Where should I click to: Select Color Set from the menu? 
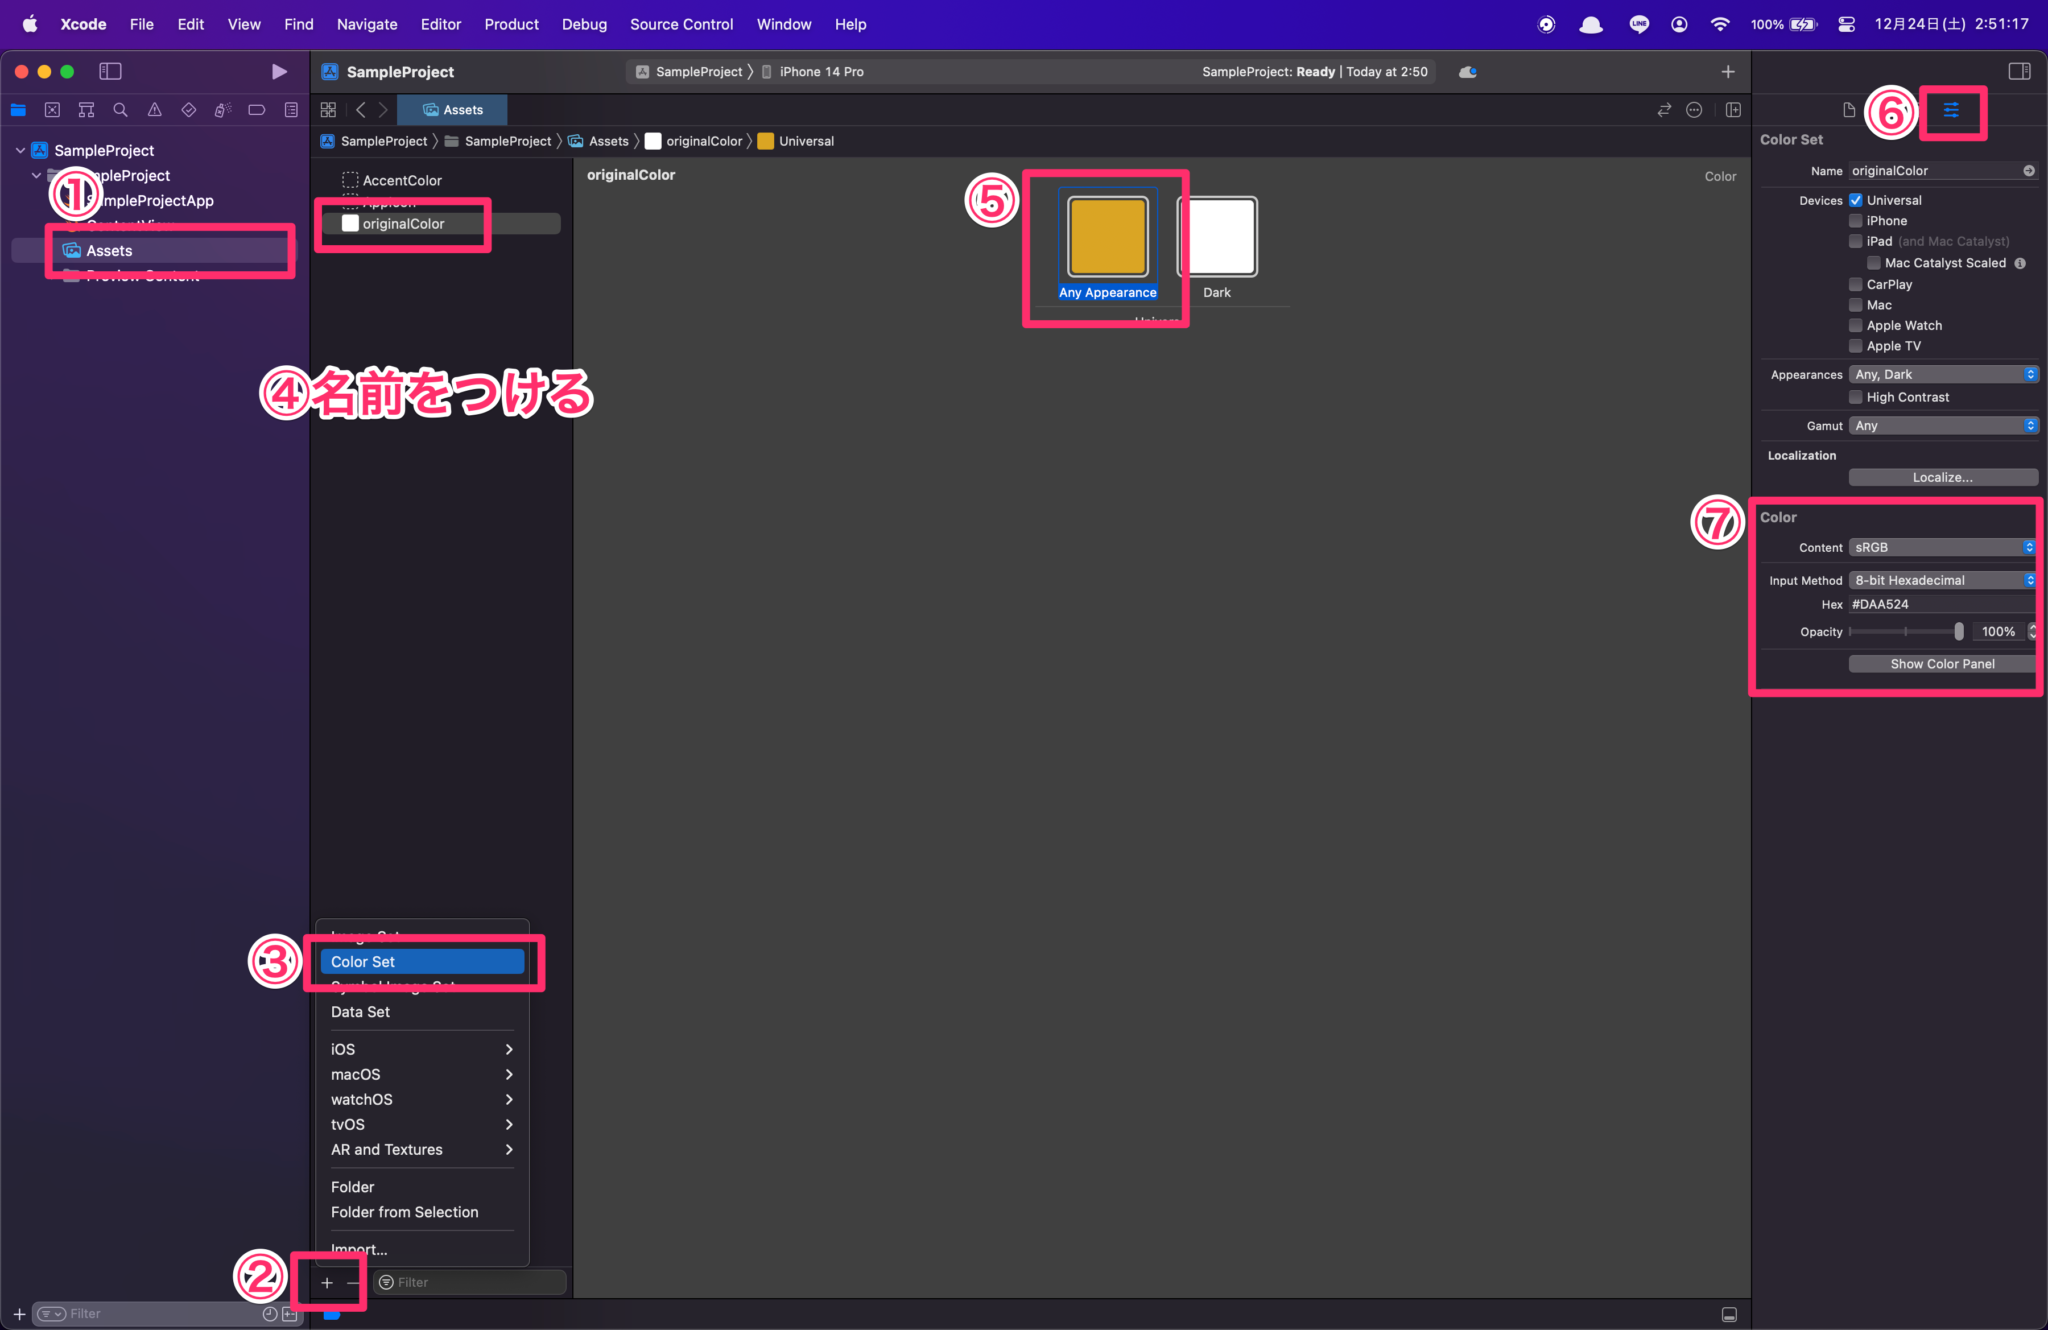(421, 961)
